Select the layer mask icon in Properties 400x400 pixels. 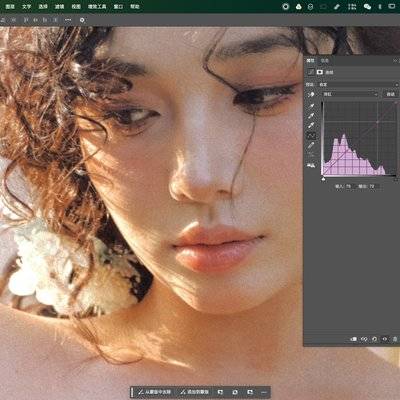[320, 72]
